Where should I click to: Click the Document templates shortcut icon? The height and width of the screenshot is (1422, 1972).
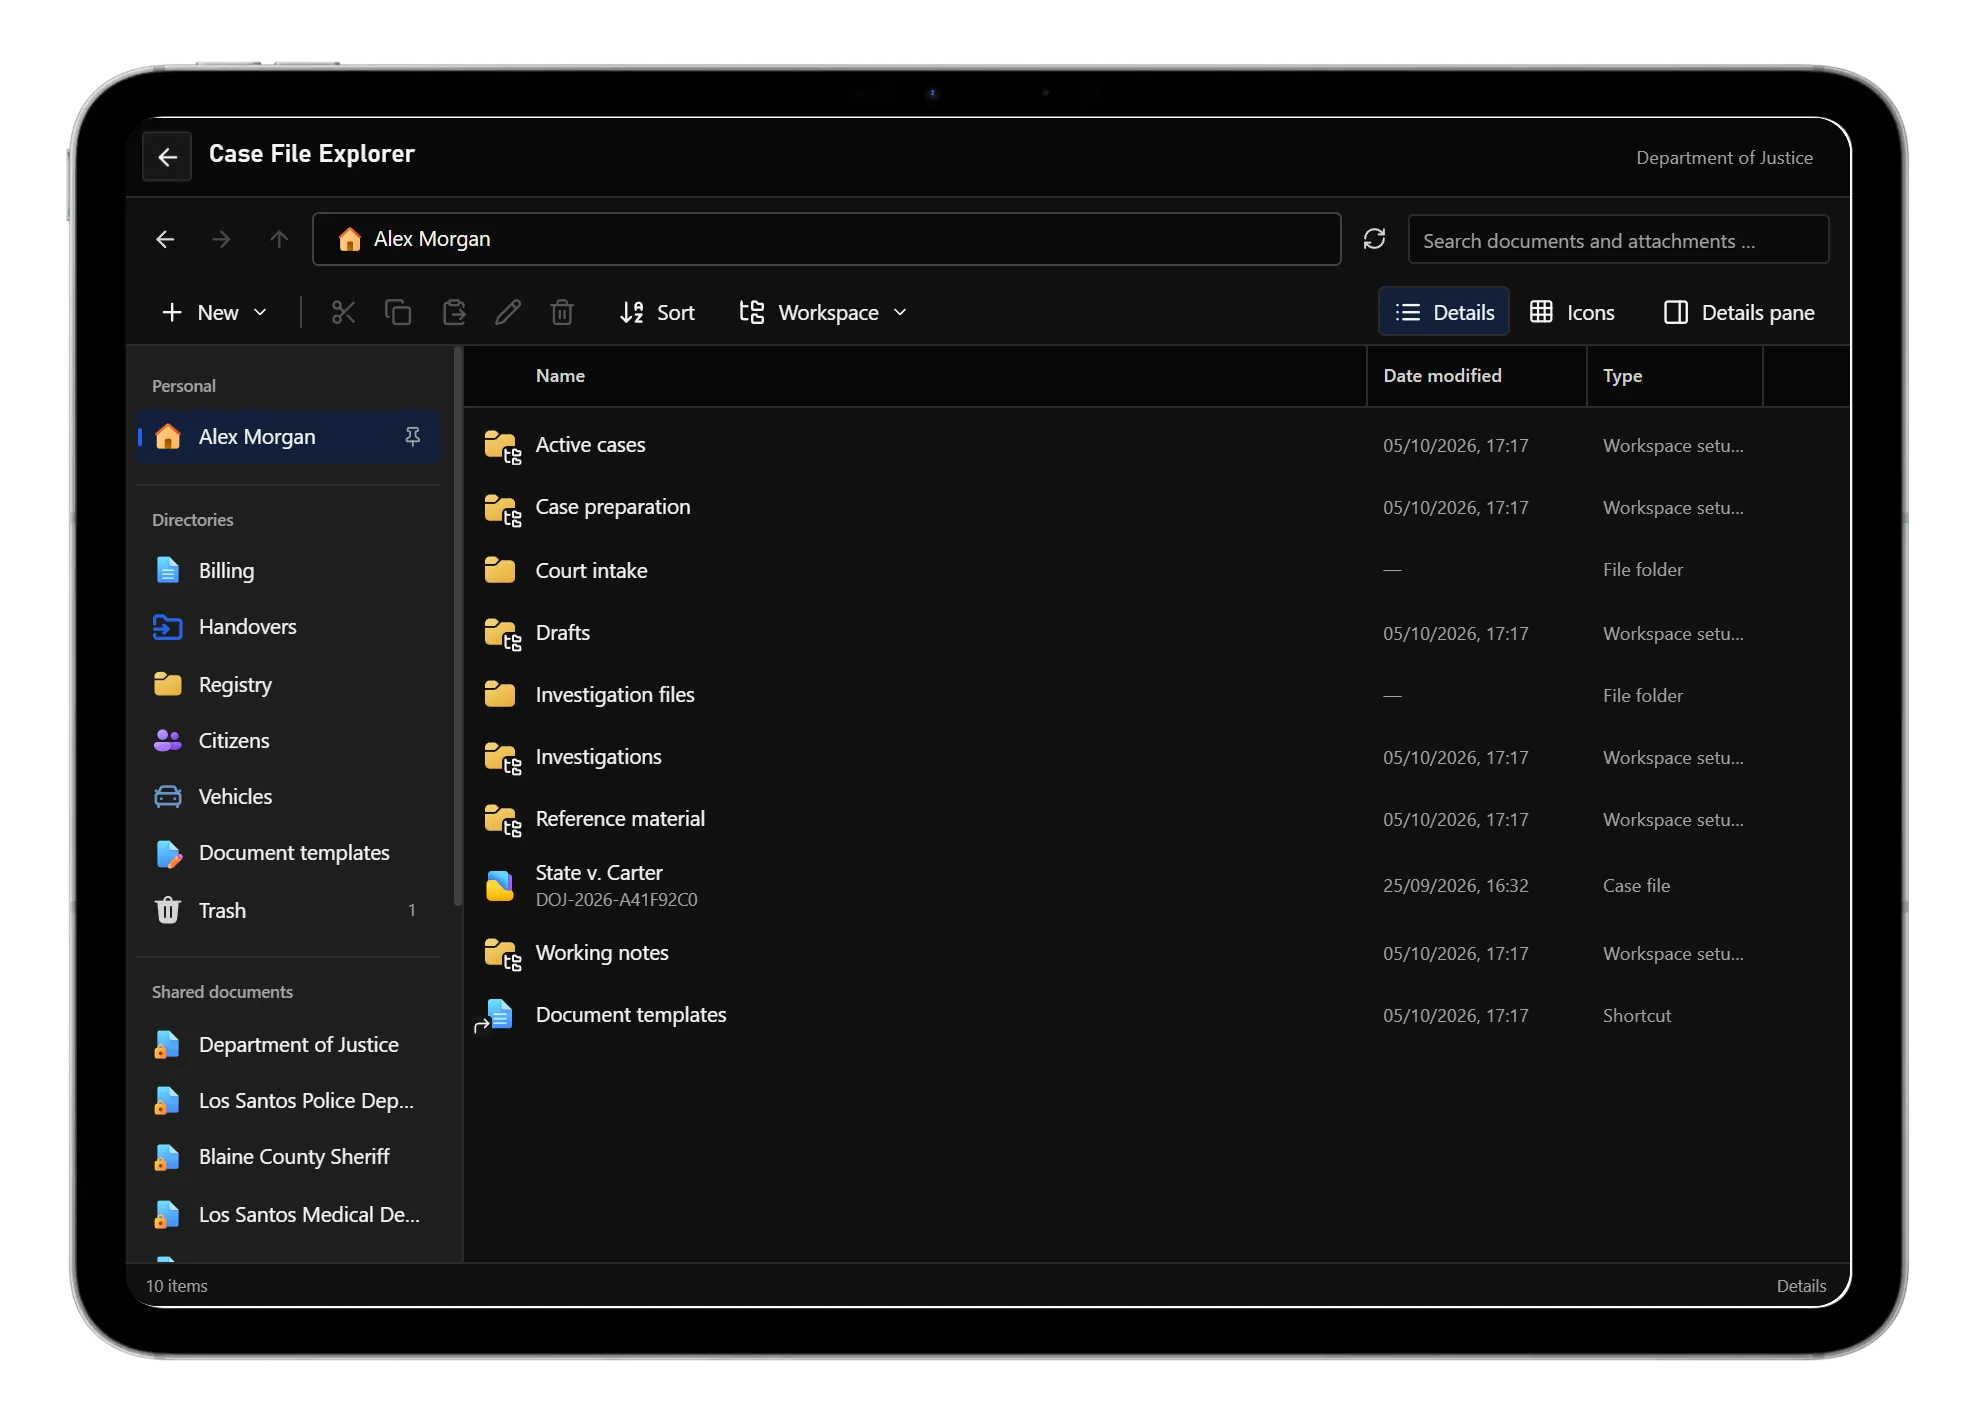coord(496,1016)
